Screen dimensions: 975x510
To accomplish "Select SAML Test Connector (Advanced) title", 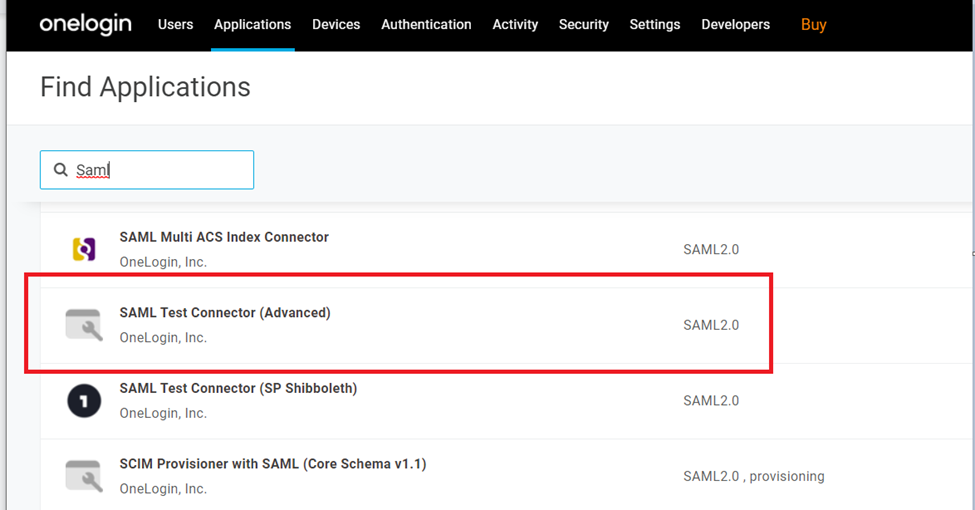I will 225,313.
